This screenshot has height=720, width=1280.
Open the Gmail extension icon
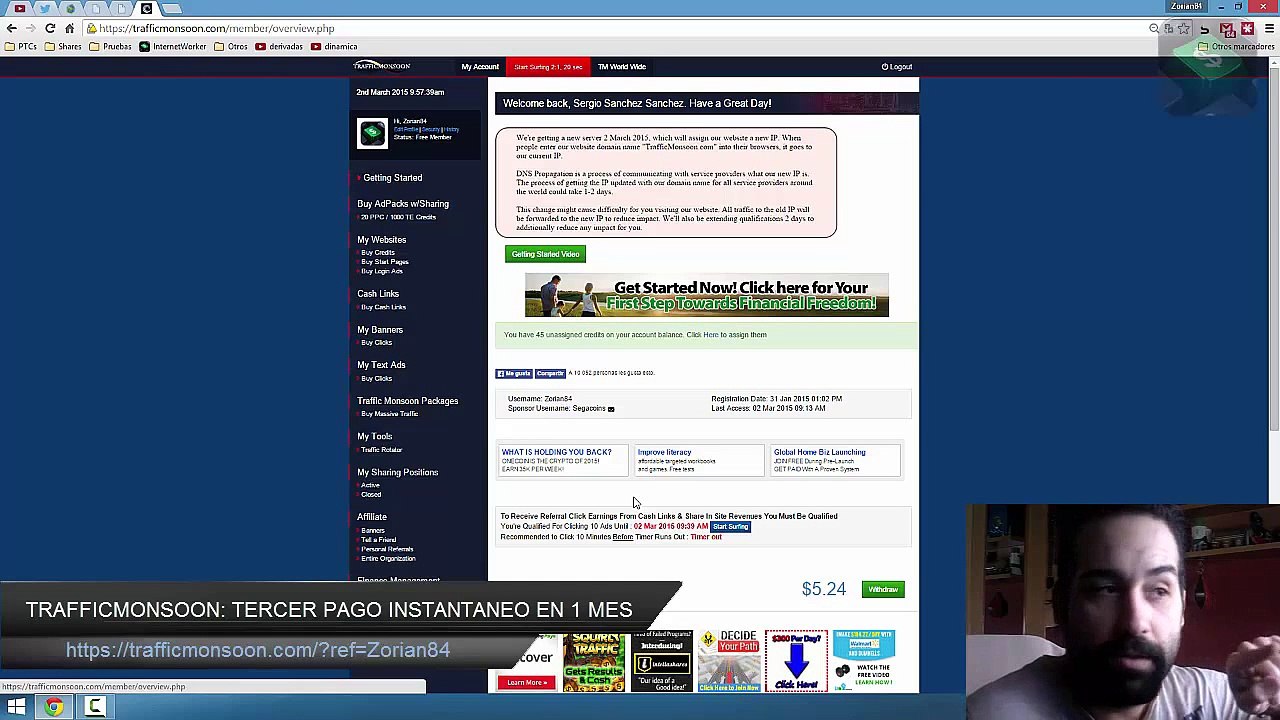coord(1227,28)
